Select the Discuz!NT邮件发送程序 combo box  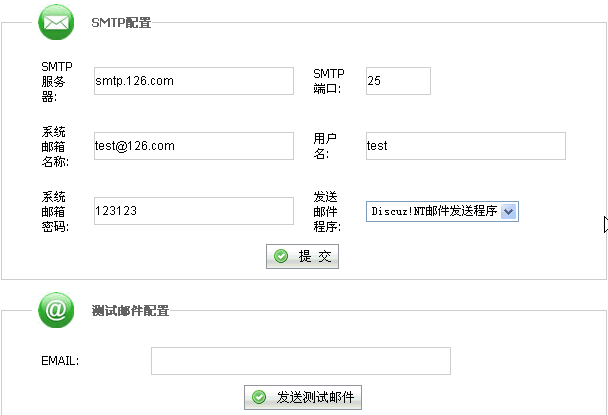coord(442,211)
